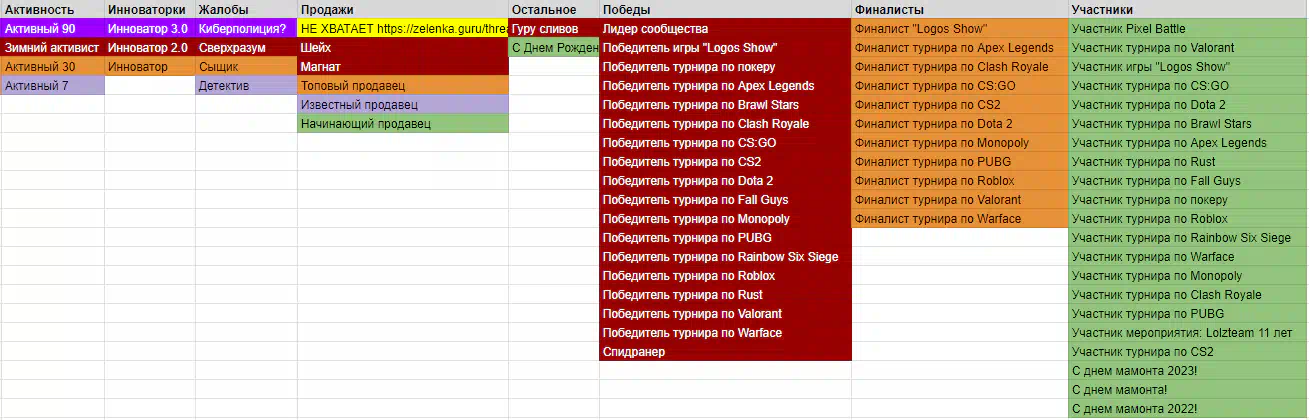
Task: Select the purple Активный 90 cell
Action: coord(52,29)
